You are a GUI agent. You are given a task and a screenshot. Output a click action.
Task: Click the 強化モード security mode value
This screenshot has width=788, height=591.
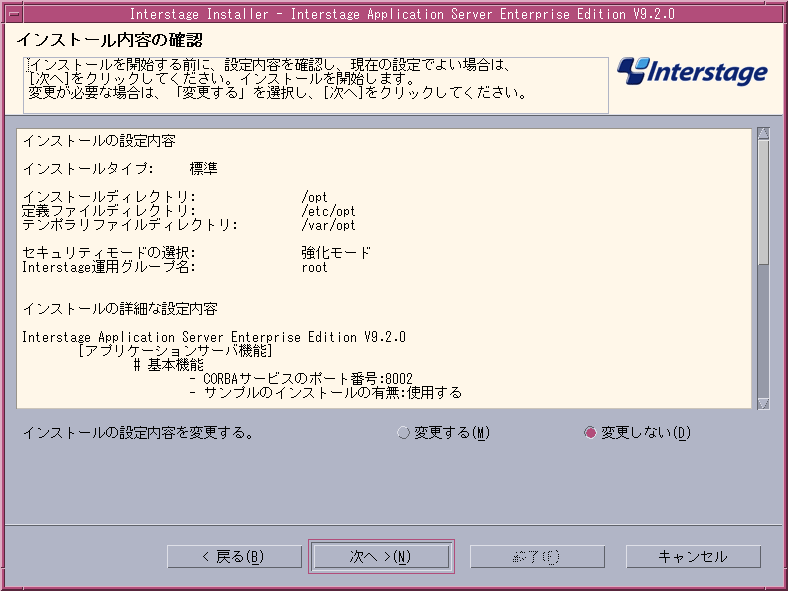click(336, 252)
